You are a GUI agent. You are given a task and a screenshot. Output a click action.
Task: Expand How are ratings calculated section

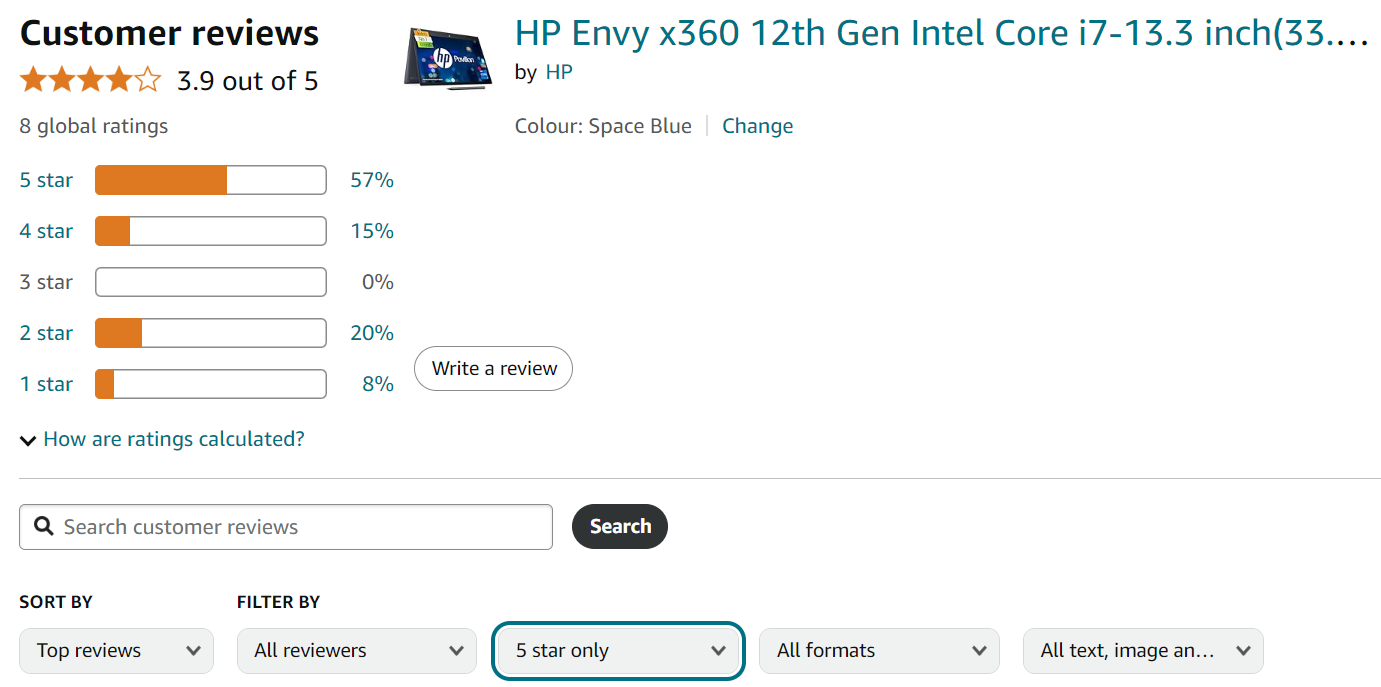[173, 439]
